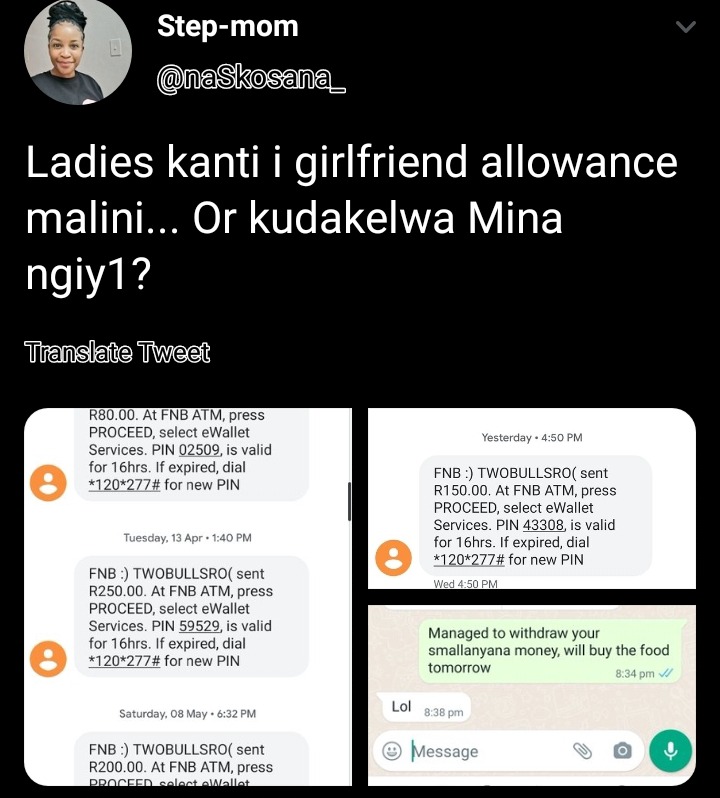The height and width of the screenshot is (798, 720).
Task: Grab the SMS screenshot scrollbar handle
Action: (350, 501)
